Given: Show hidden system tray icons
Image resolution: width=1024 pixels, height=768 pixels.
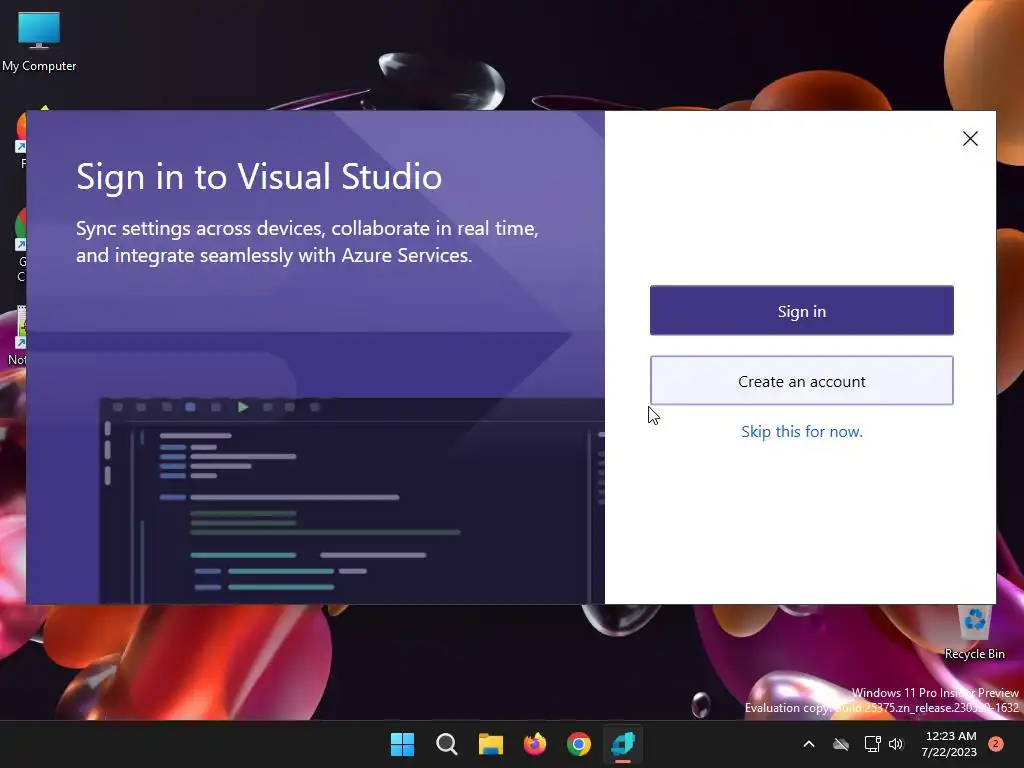Looking at the screenshot, I should coord(808,744).
